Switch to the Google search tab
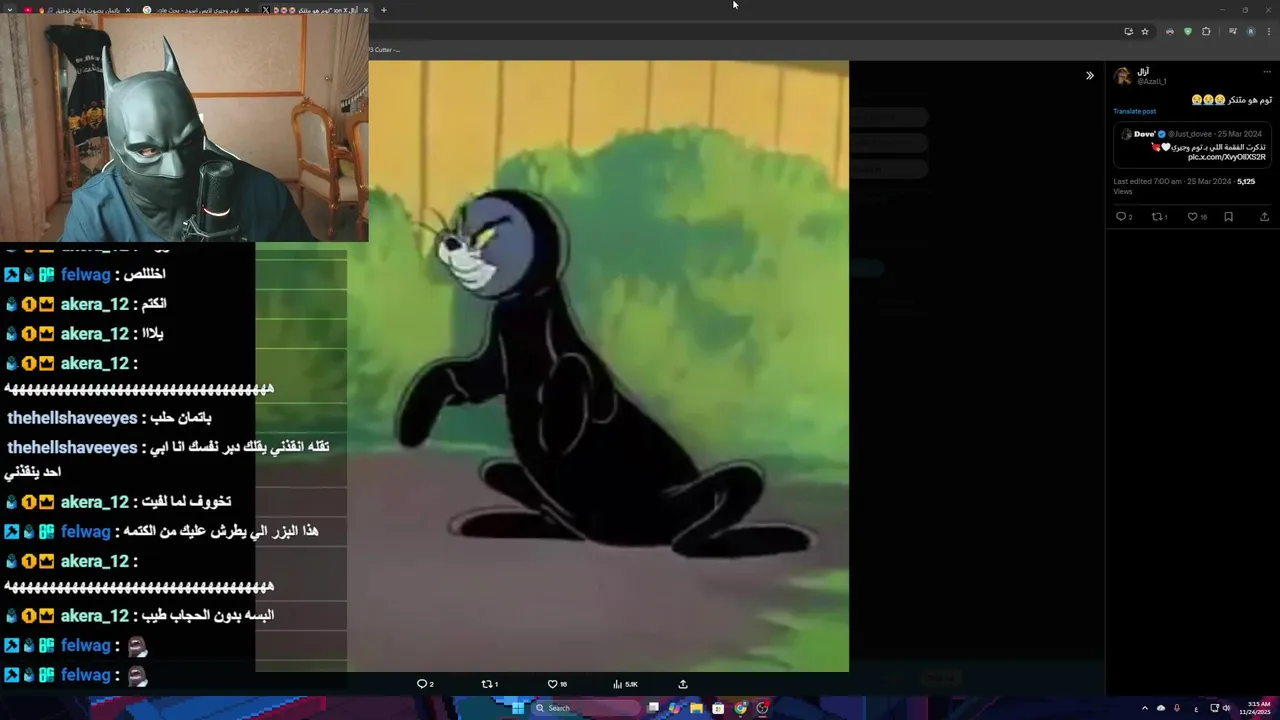 (x=195, y=10)
